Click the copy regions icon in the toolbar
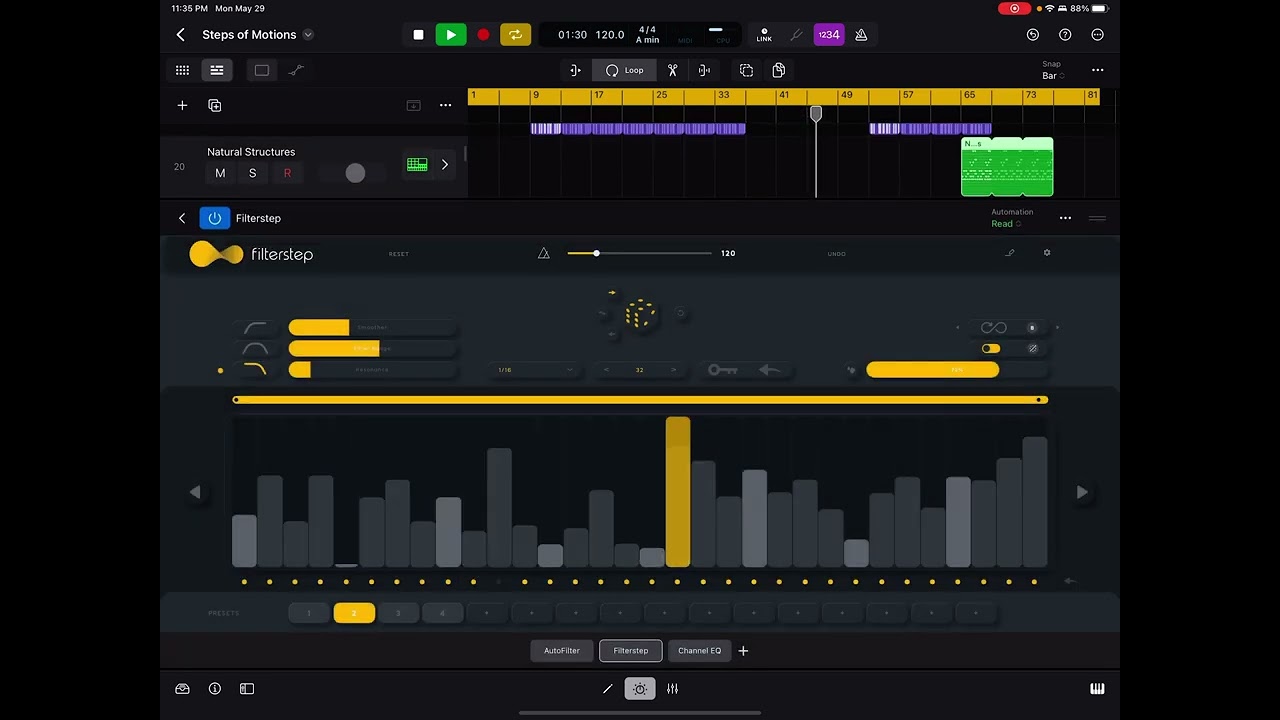This screenshot has height=720, width=1280. coord(778,70)
